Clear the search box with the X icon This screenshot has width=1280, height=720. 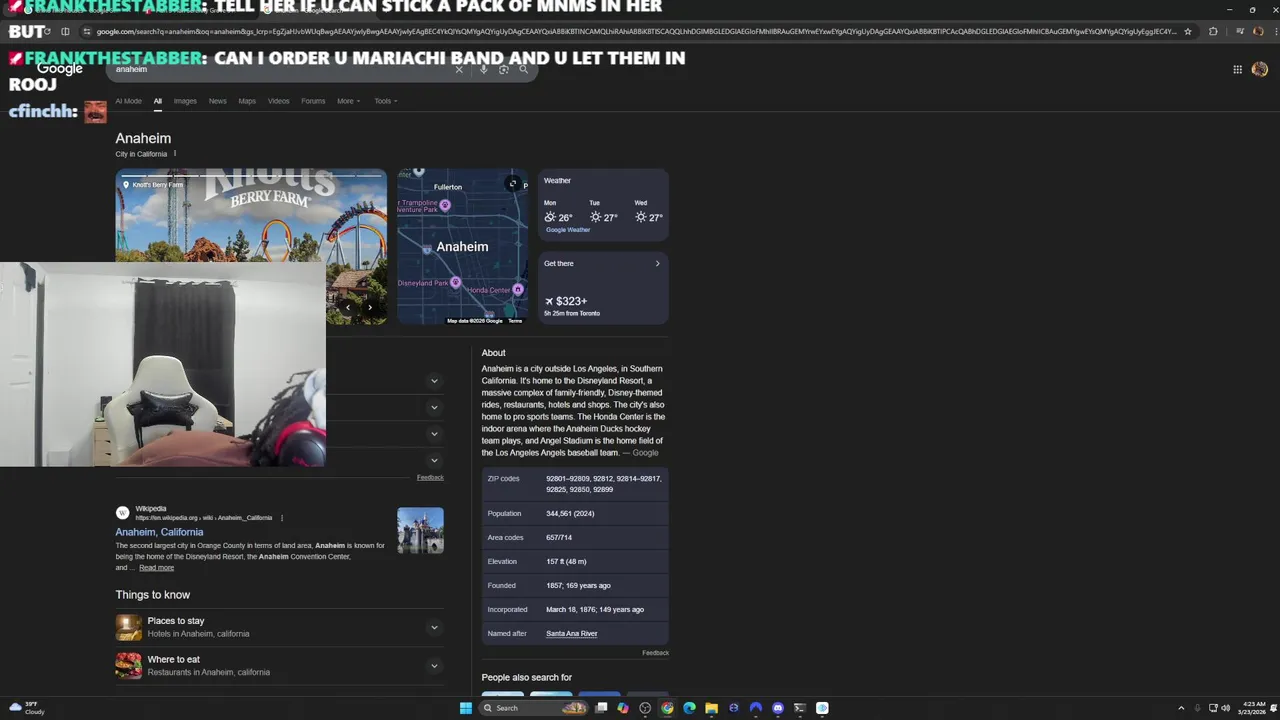pyautogui.click(x=459, y=69)
